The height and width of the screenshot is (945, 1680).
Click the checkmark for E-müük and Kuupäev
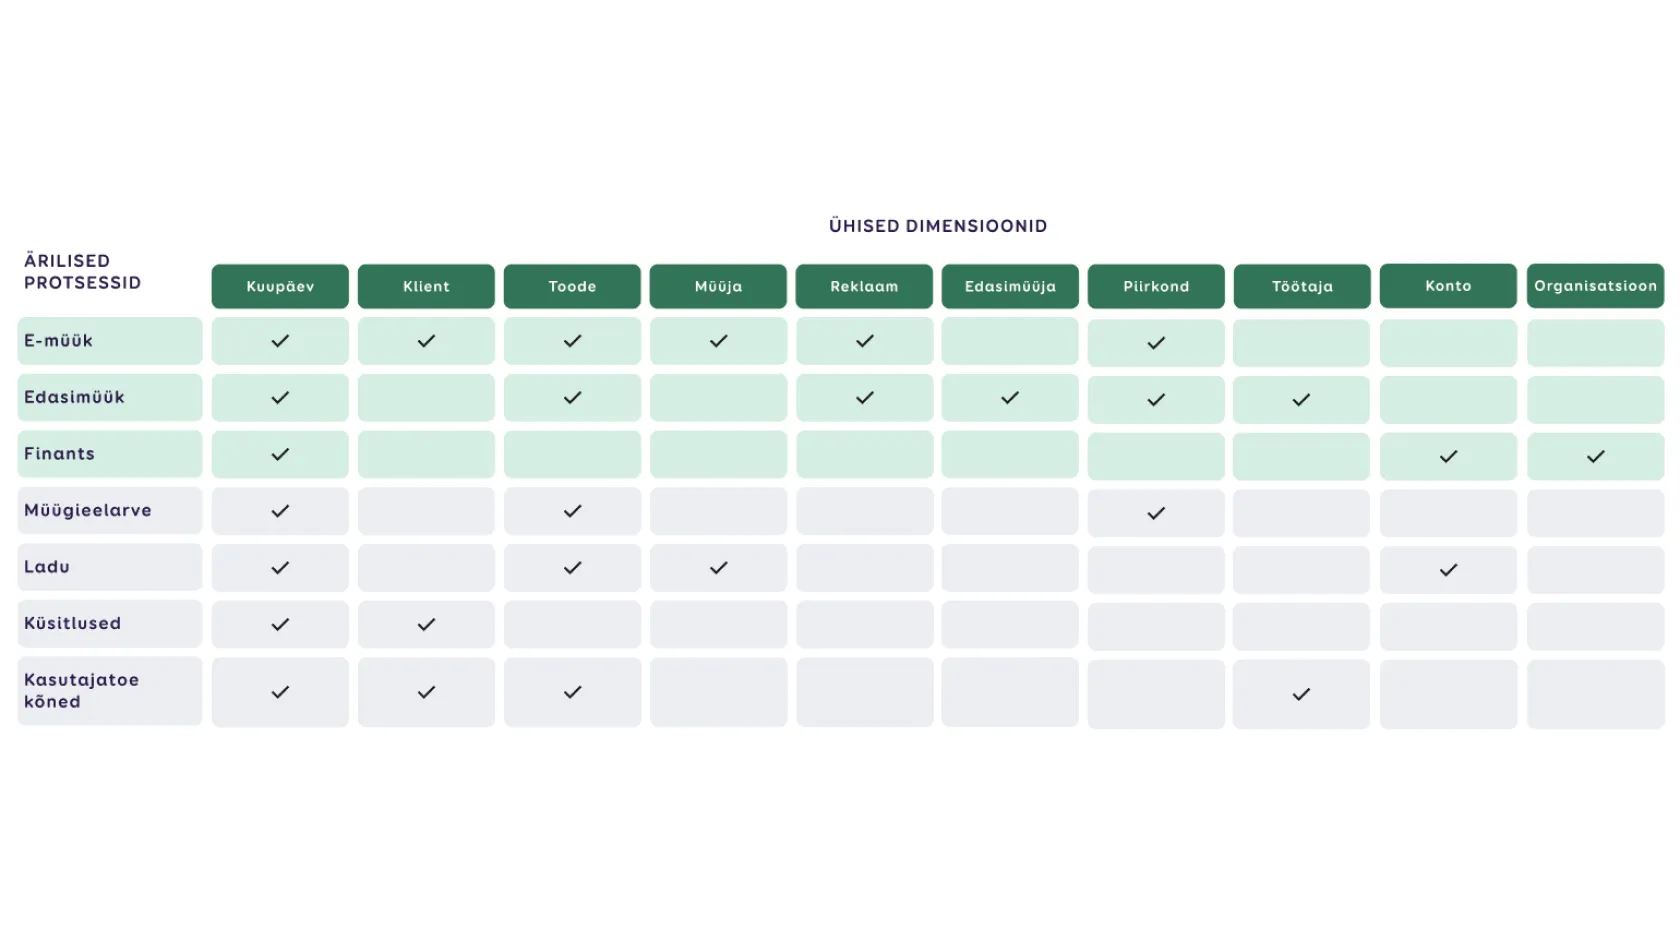point(280,341)
